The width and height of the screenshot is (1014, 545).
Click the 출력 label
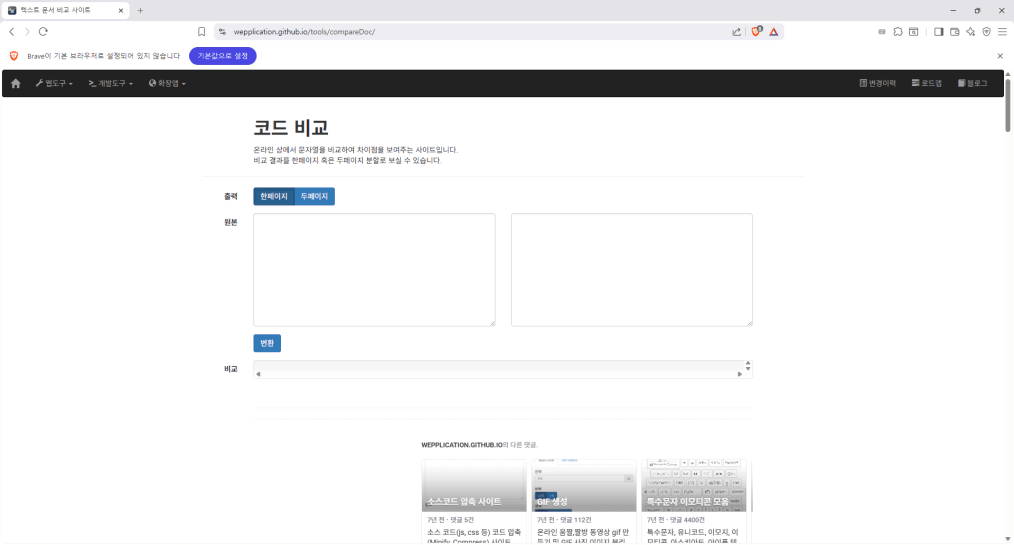click(231, 197)
